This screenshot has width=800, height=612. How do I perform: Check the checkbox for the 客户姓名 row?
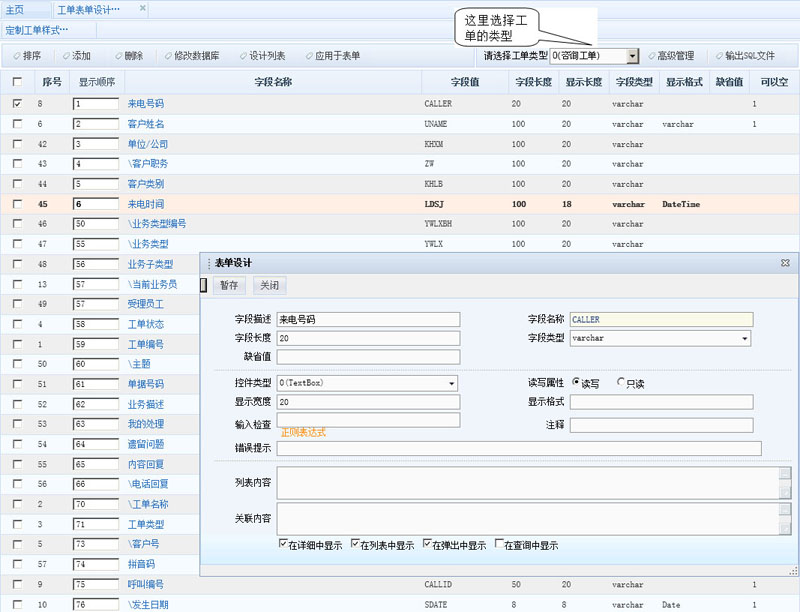pos(17,123)
